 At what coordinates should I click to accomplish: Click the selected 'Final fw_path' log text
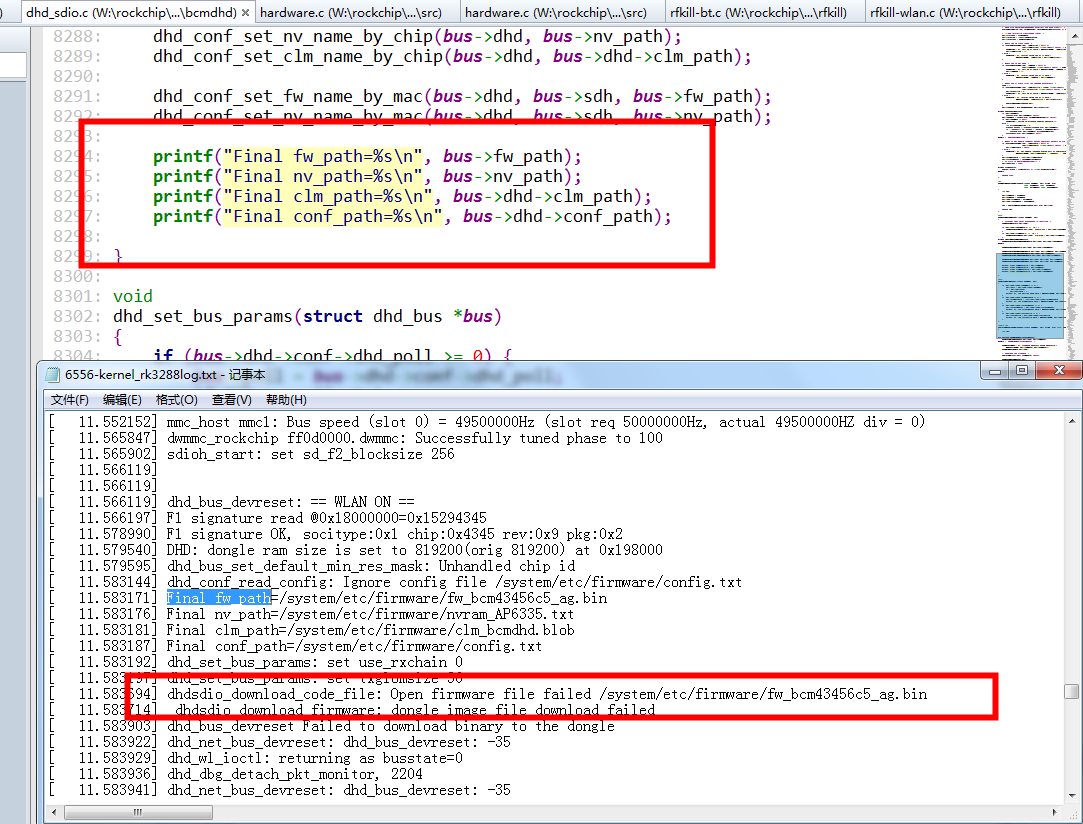(x=218, y=598)
